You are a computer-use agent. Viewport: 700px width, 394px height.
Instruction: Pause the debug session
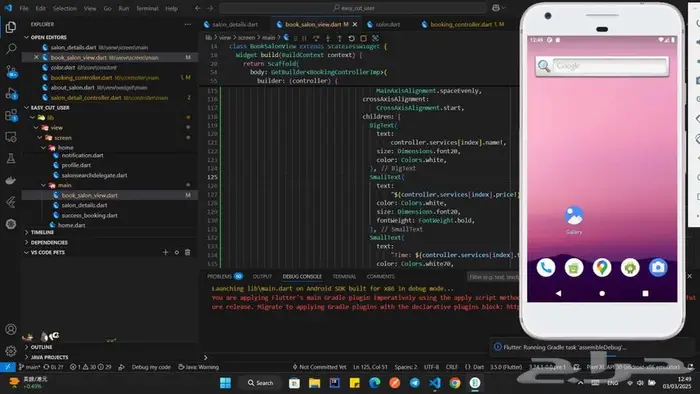304,38
